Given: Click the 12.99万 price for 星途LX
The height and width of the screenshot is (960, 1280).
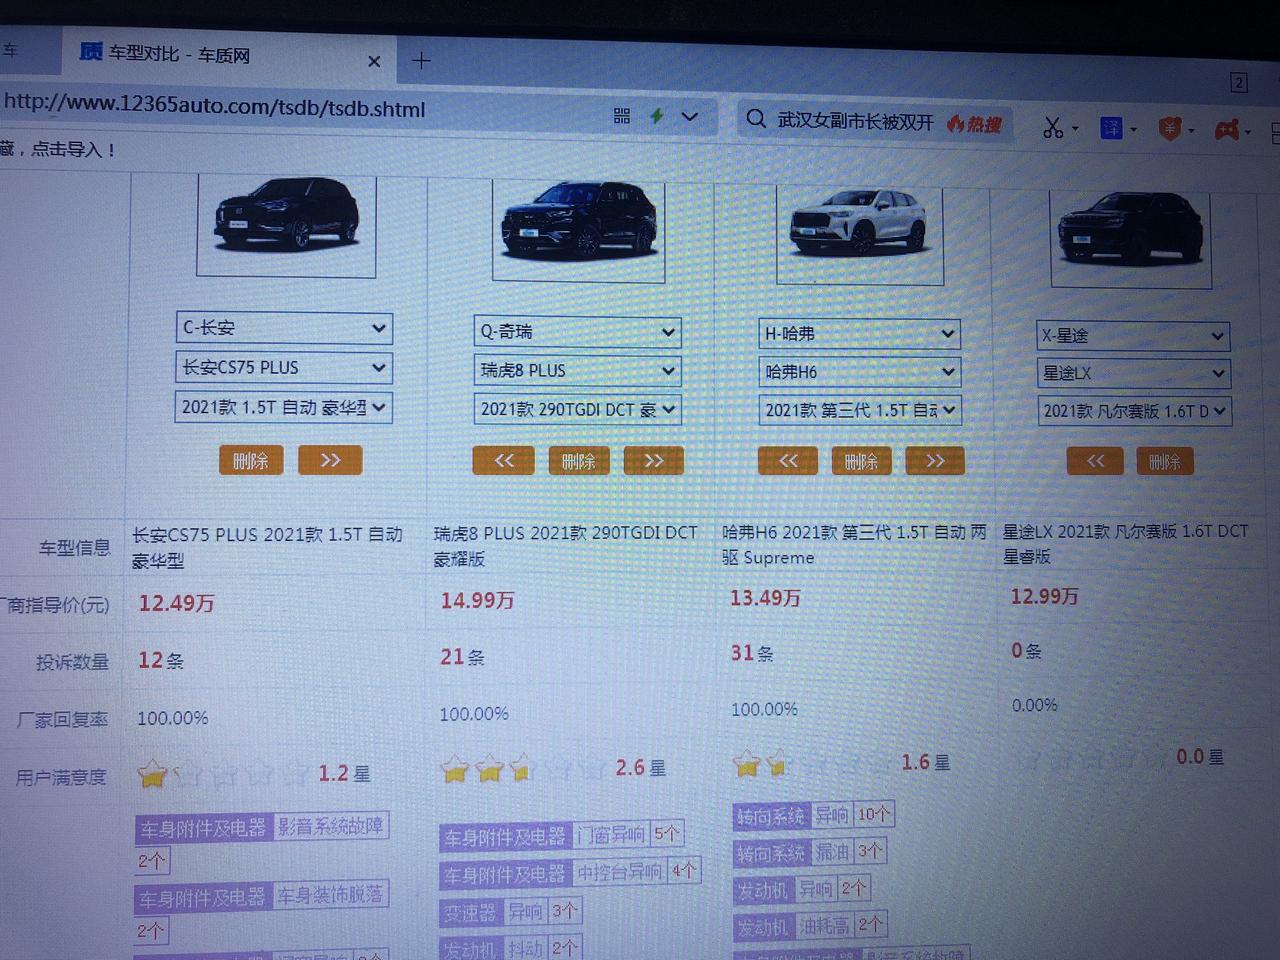Looking at the screenshot, I should [x=1044, y=596].
